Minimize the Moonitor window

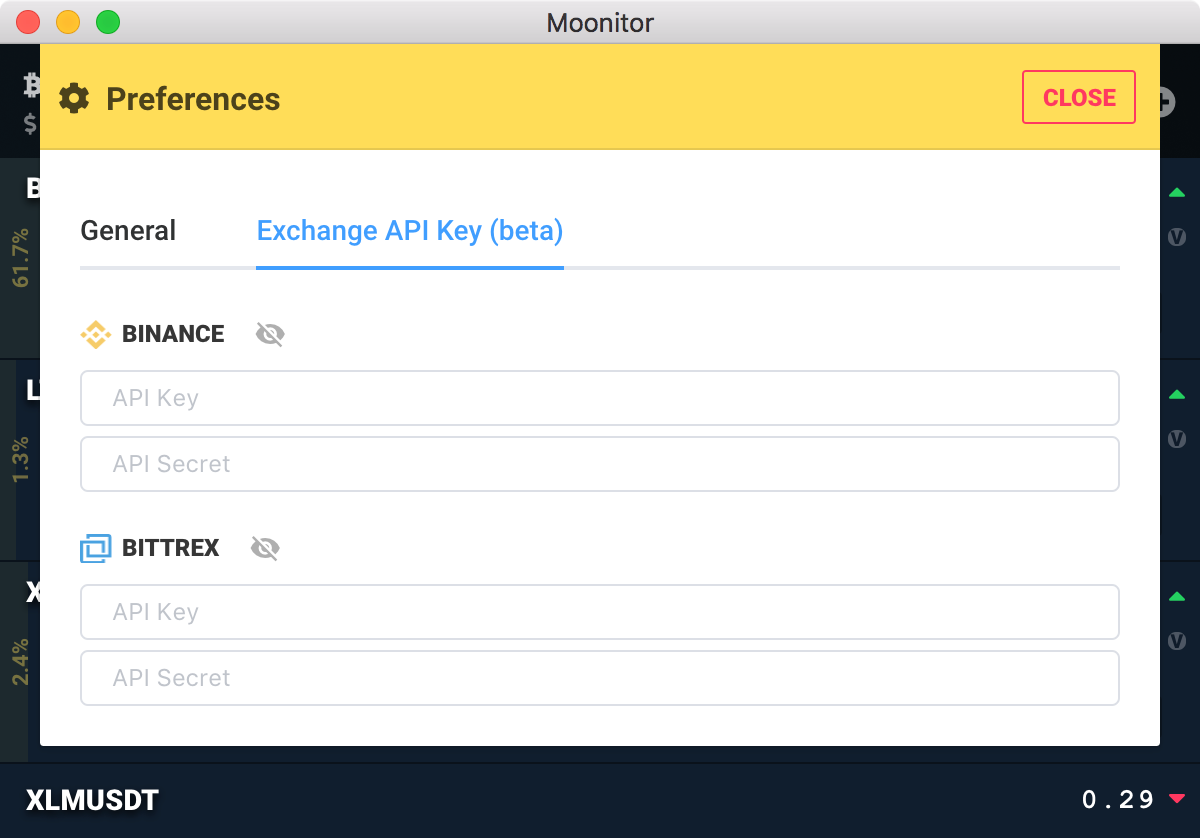(x=68, y=21)
